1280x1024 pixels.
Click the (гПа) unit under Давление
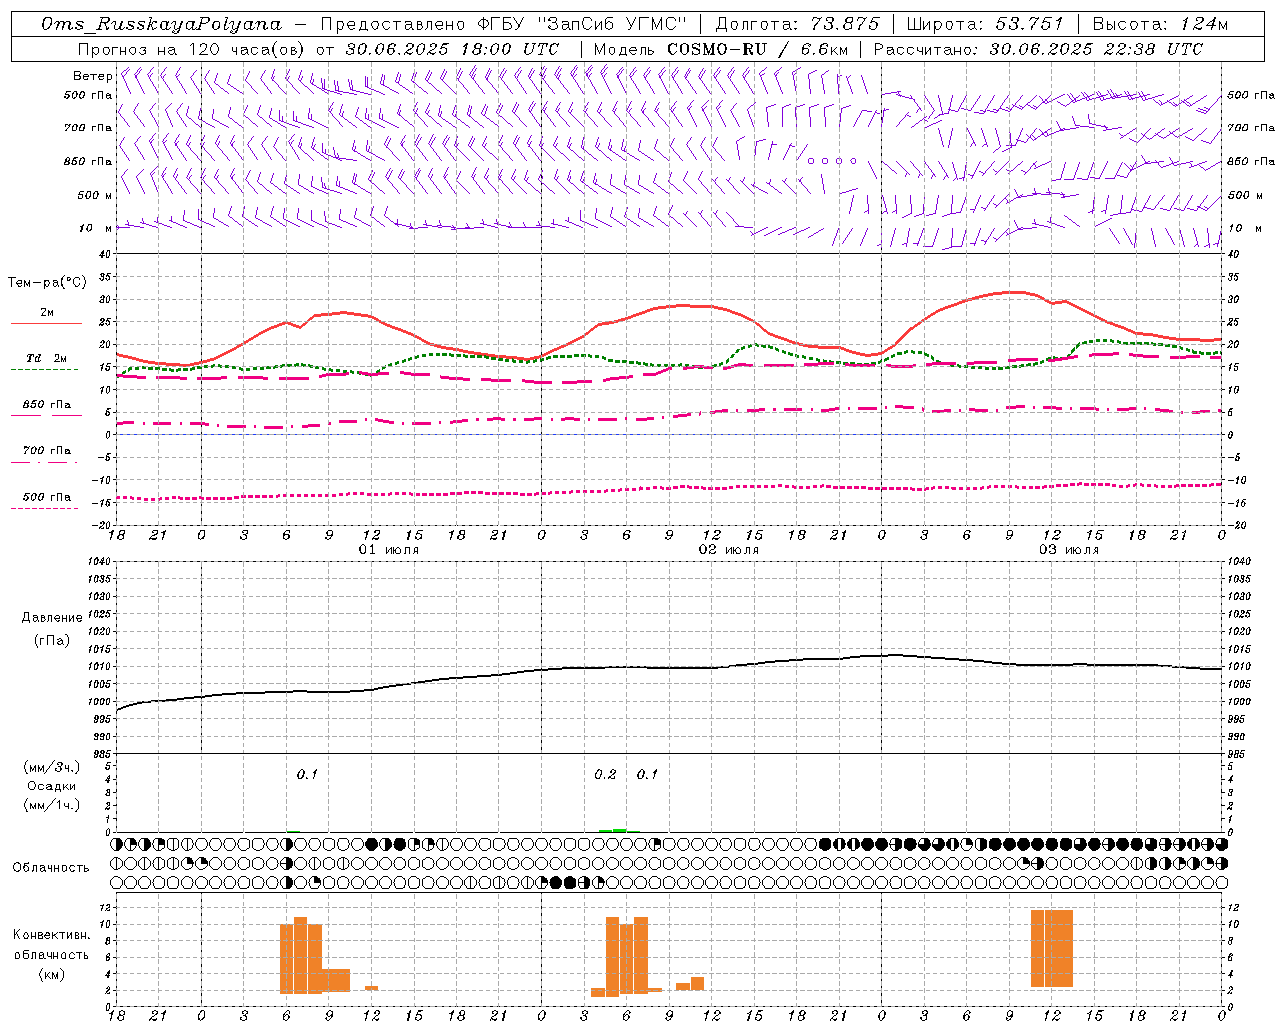tap(51, 640)
